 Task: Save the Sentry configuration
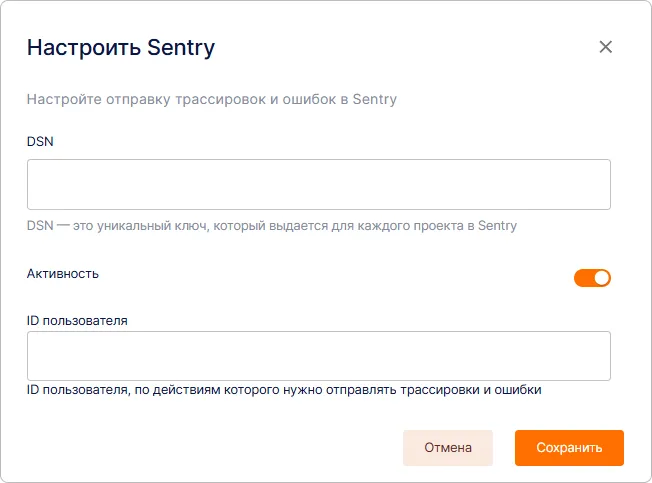[x=569, y=448]
